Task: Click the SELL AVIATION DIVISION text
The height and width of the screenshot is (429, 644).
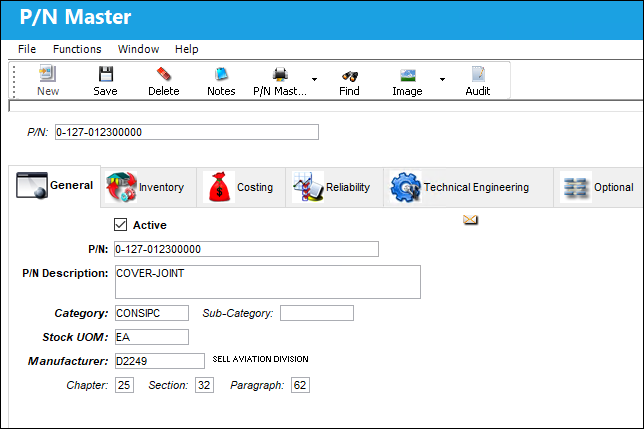Action: [x=260, y=359]
